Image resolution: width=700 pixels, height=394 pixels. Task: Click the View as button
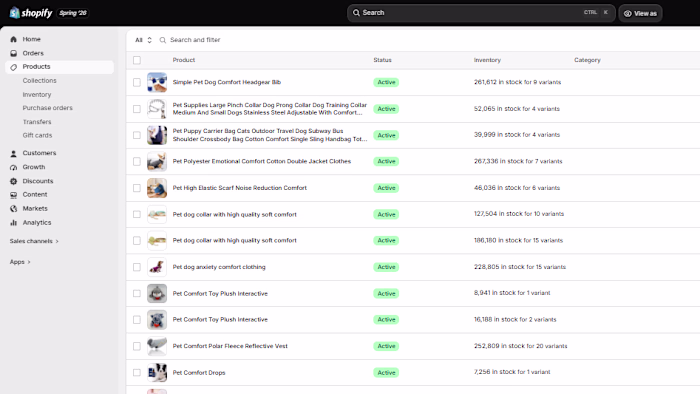(x=640, y=13)
